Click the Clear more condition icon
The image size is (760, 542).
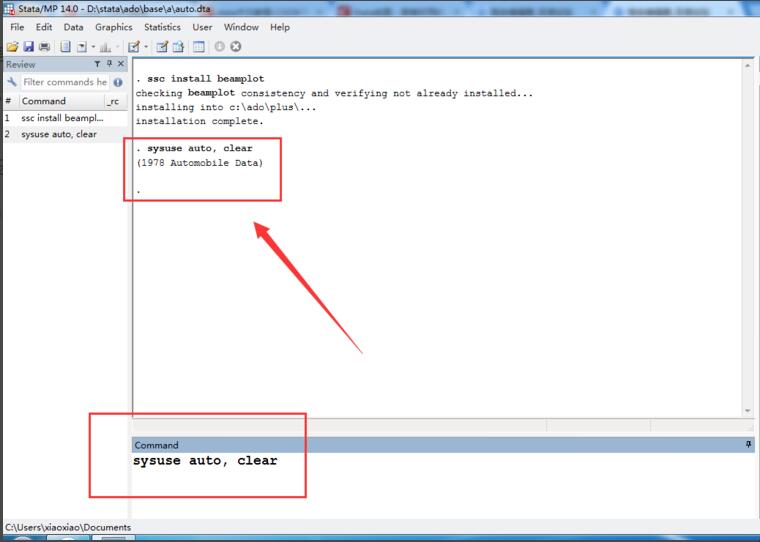point(220,47)
